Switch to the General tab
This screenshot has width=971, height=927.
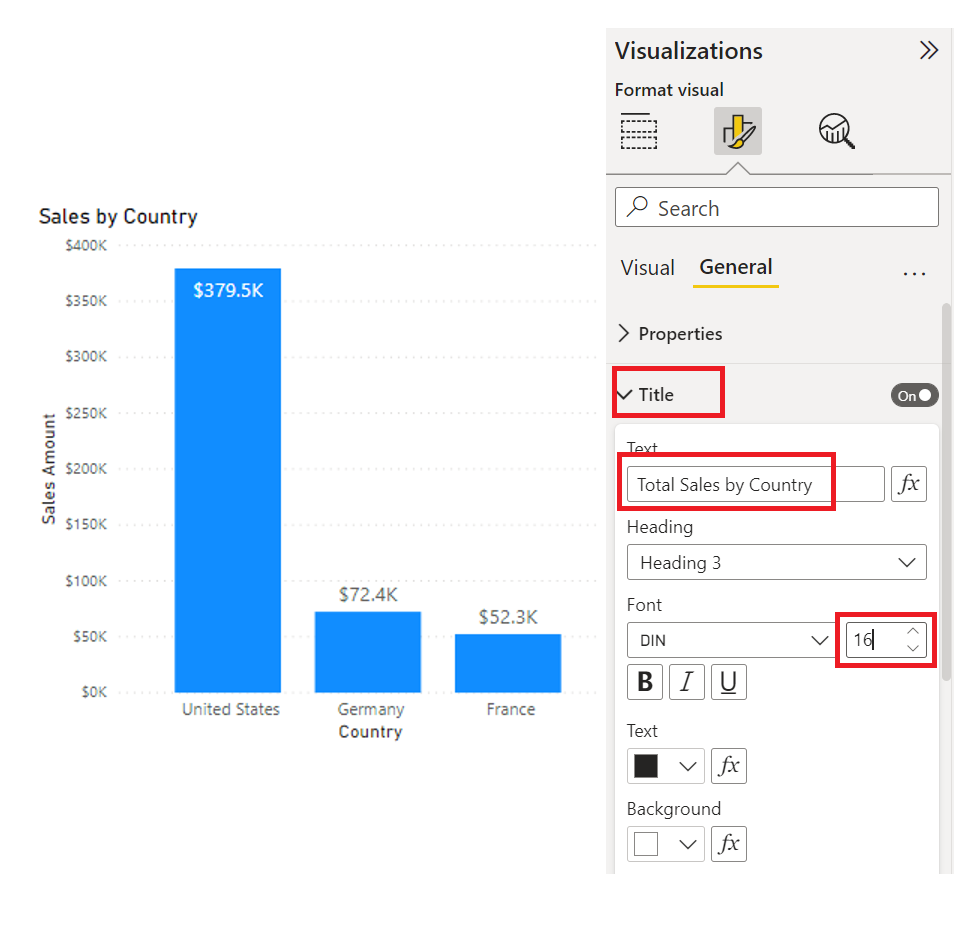736,267
